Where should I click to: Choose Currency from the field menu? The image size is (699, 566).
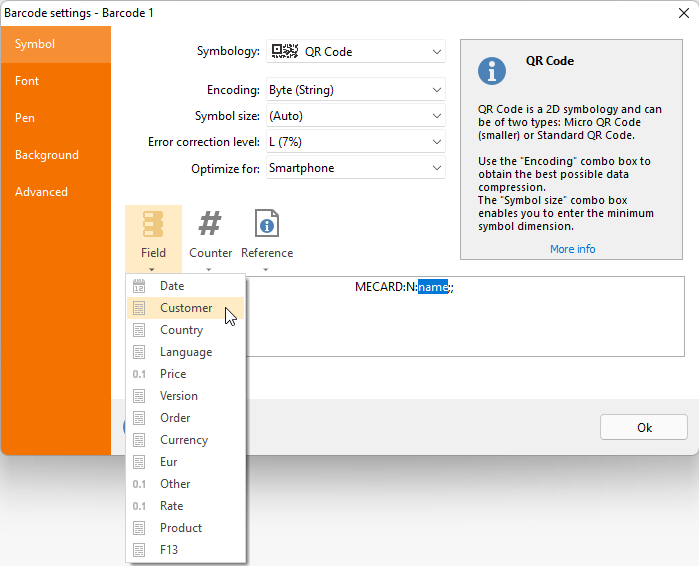click(x=184, y=440)
